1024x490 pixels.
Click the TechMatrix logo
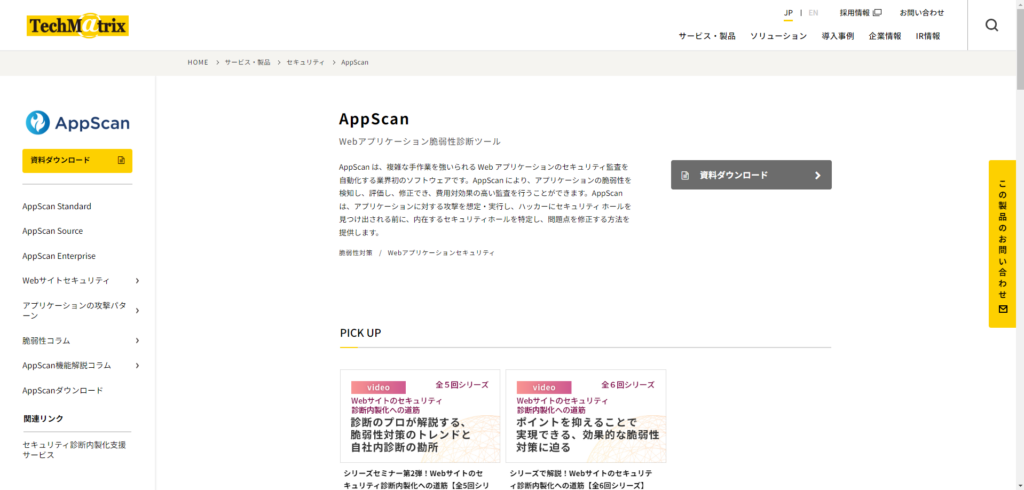point(78,26)
